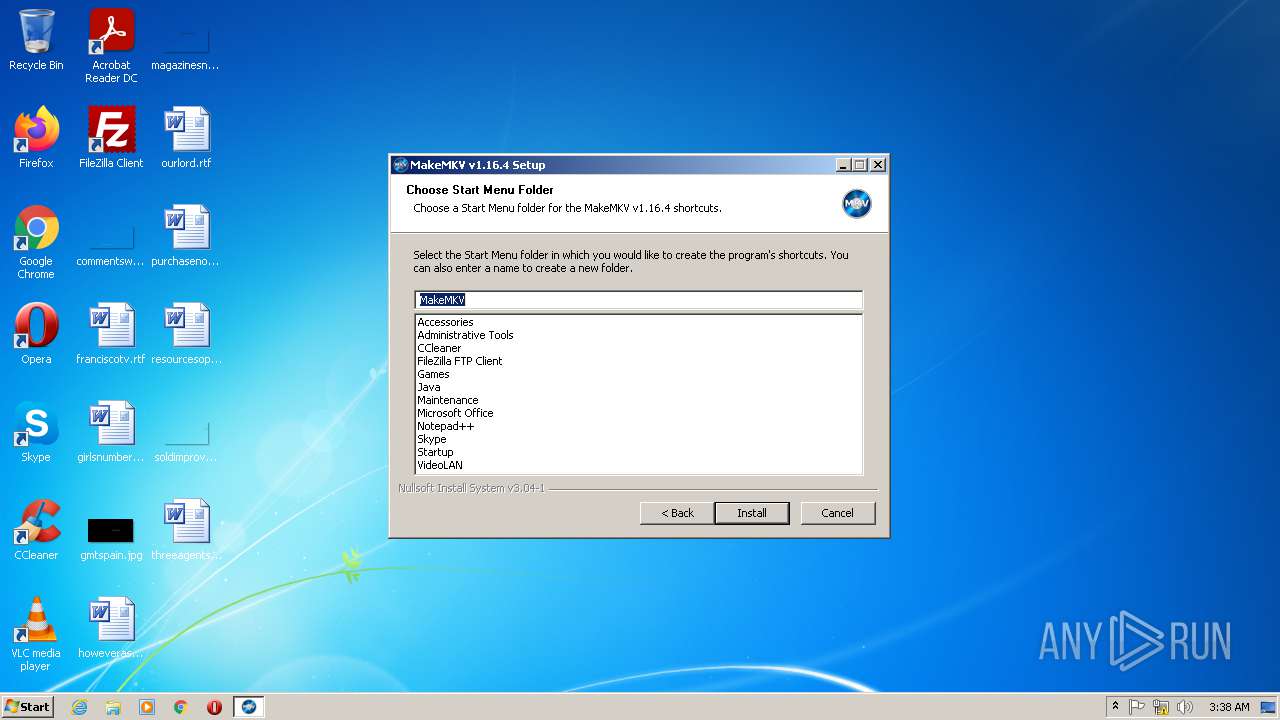Launch Opera from the taskbar
This screenshot has height=720, width=1280.
(x=214, y=707)
